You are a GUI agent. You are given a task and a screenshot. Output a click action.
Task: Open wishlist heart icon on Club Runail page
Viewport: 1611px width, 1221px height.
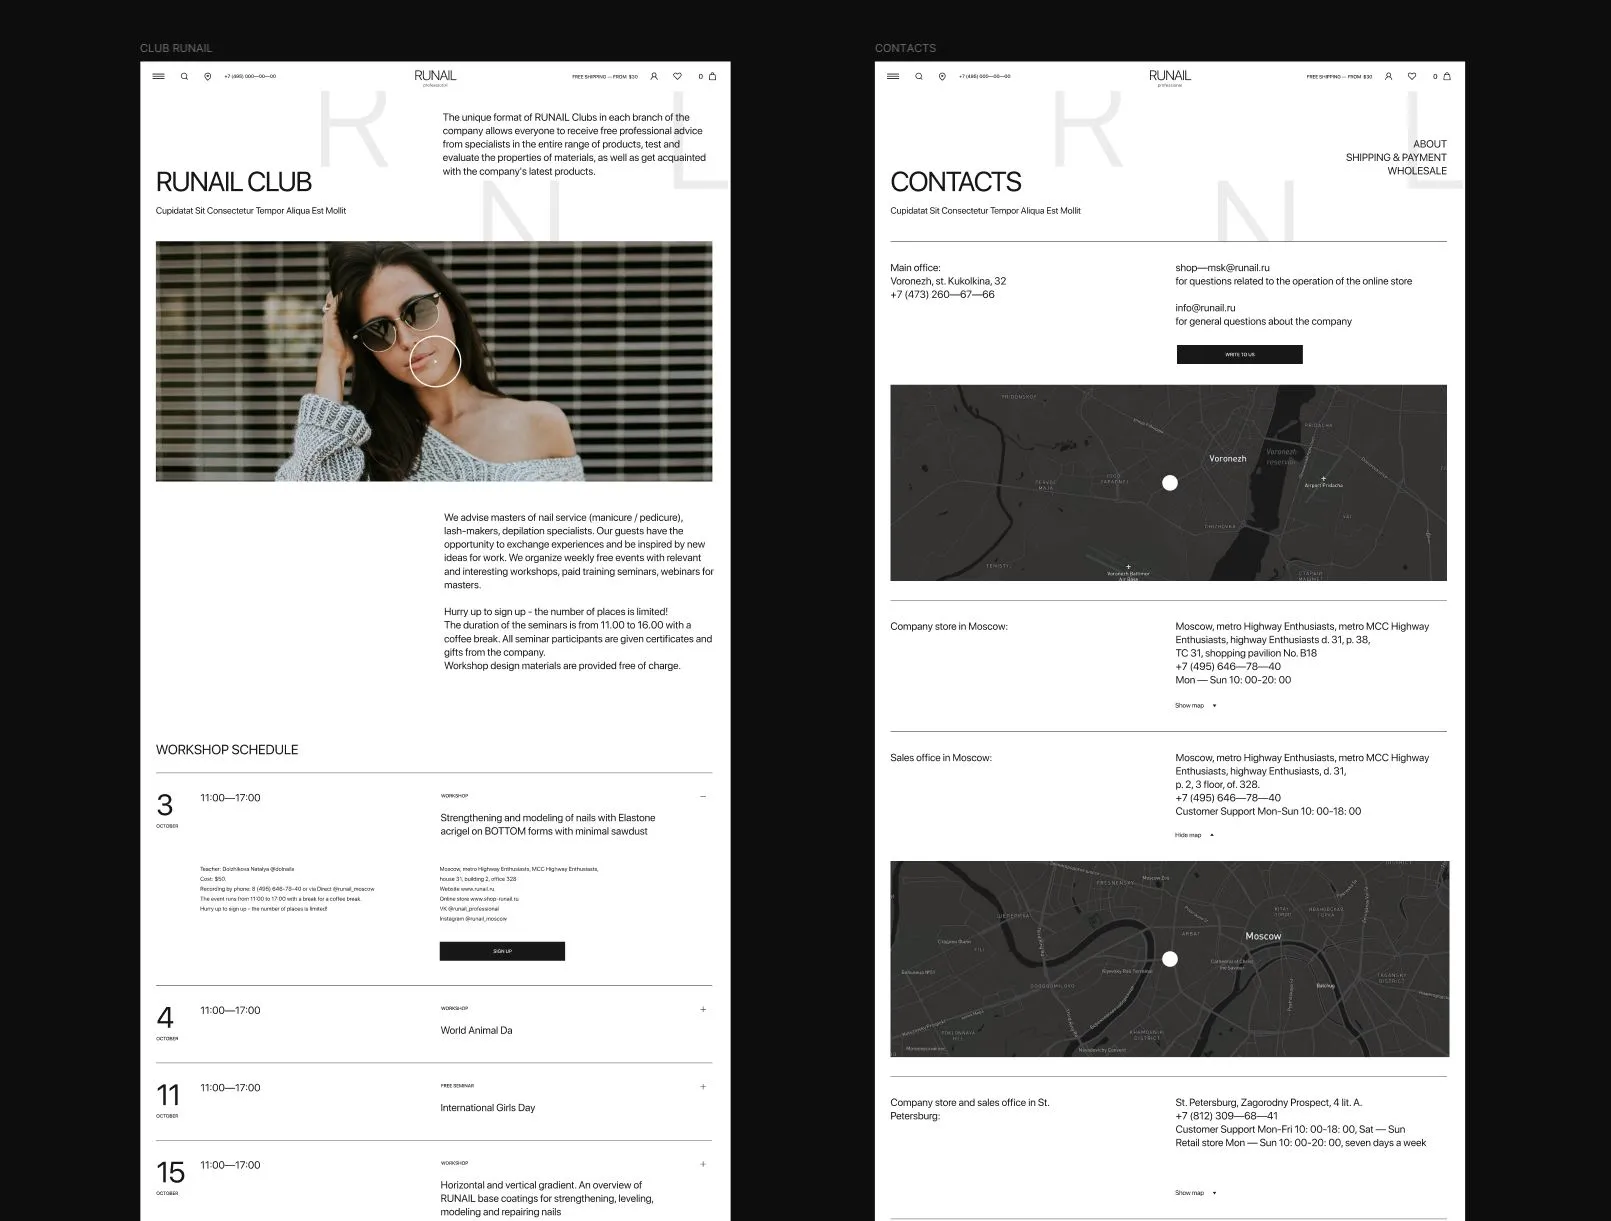coord(677,76)
